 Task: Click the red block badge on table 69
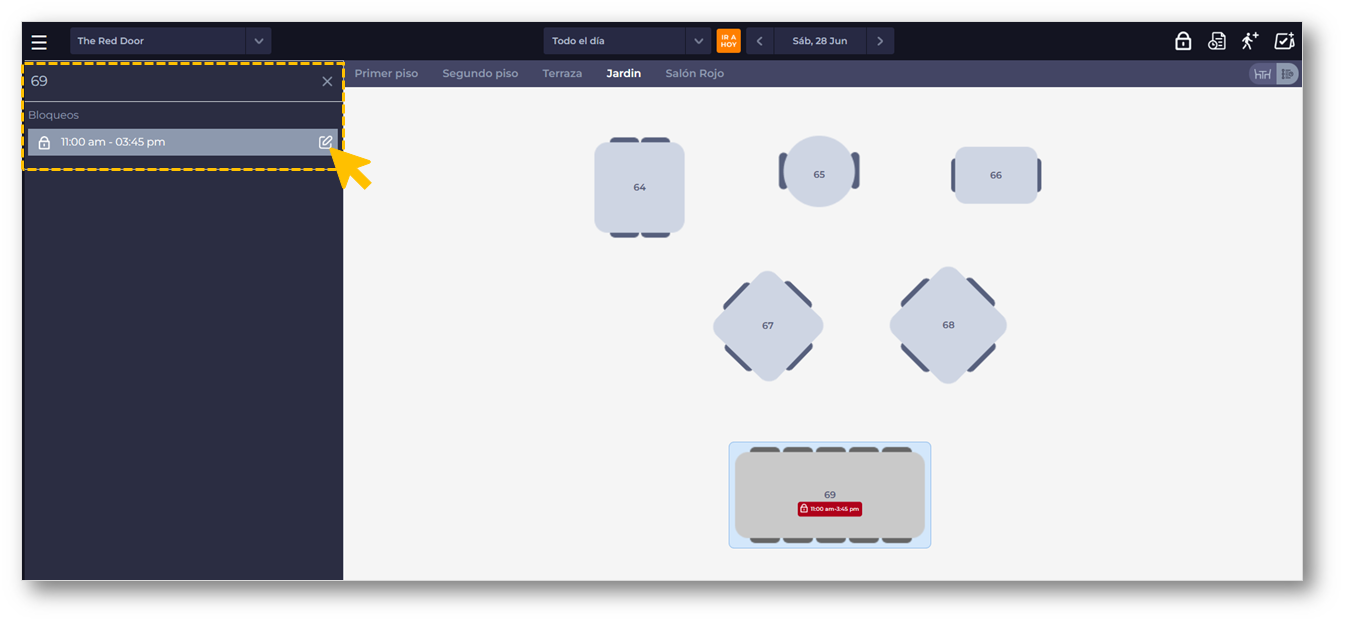(829, 509)
